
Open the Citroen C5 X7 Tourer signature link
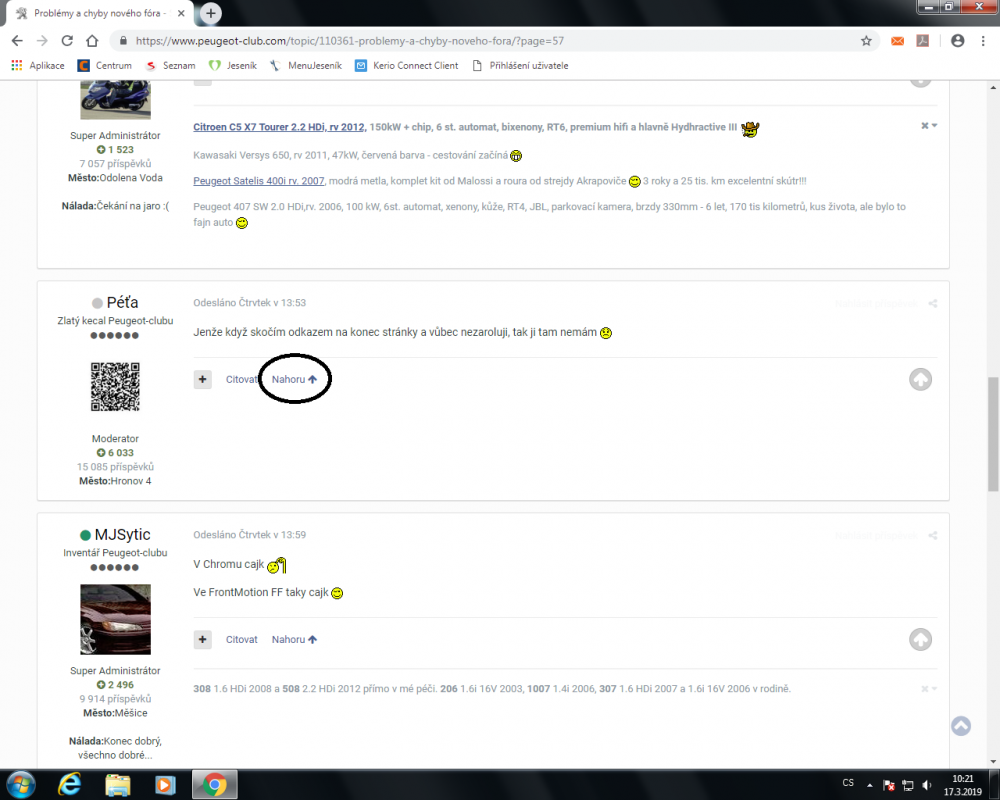279,127
